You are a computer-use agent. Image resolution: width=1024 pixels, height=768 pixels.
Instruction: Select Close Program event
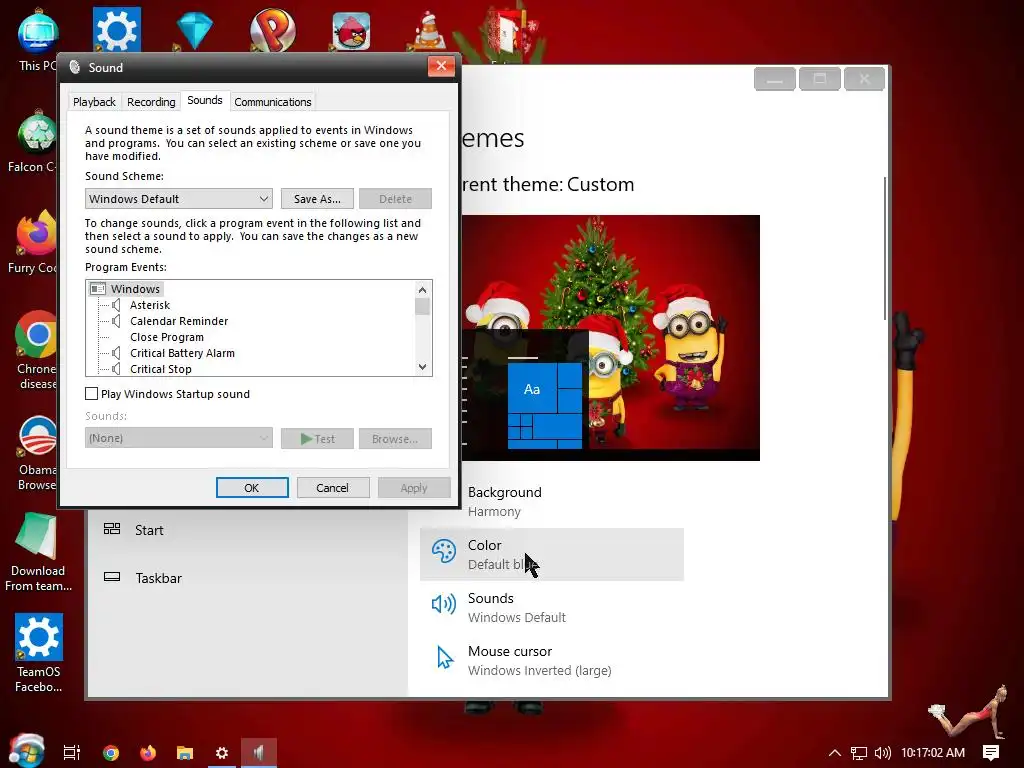point(167,337)
